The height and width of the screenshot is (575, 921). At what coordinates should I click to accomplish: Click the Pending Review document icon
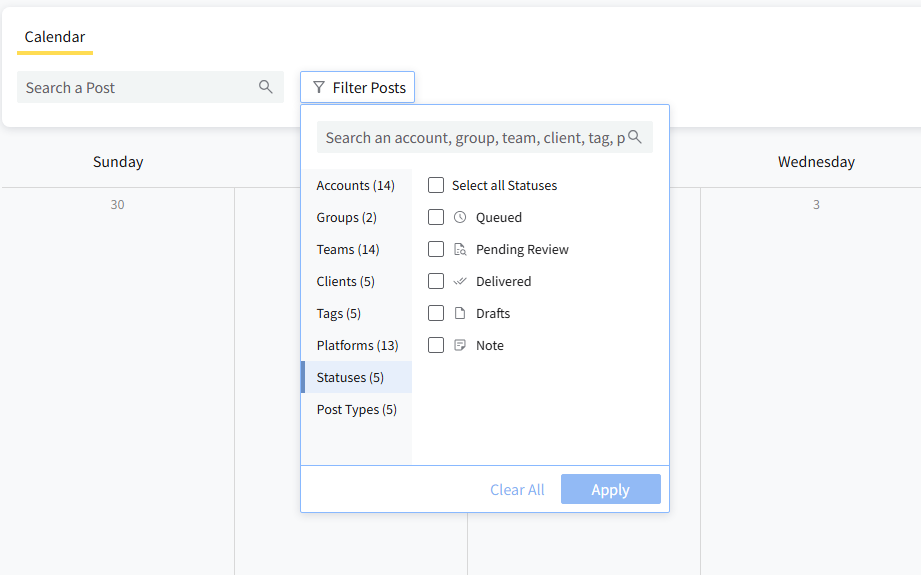[460, 249]
